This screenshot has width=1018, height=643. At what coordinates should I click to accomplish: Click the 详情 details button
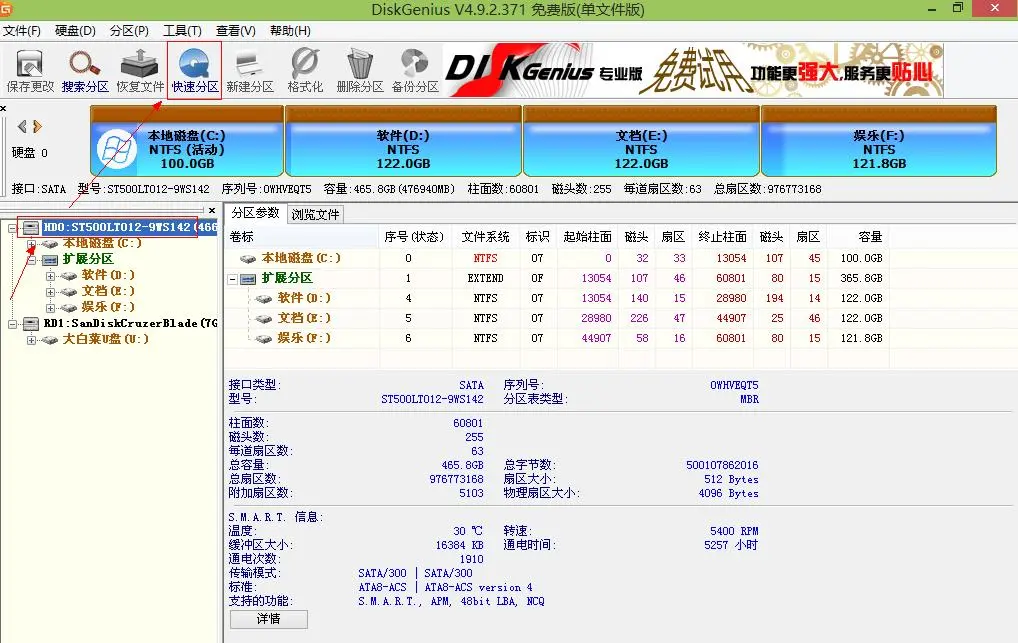[x=268, y=619]
